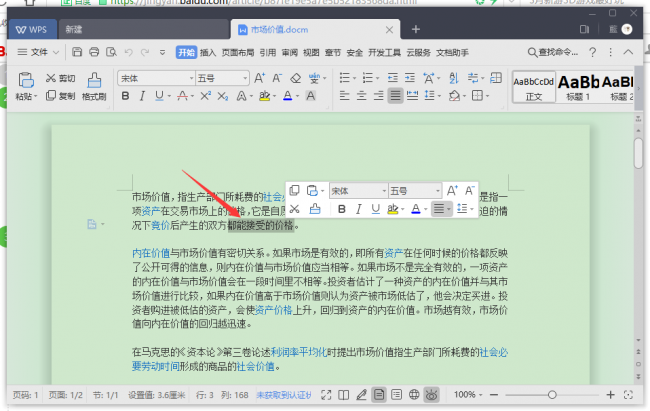Click the Save icon in quick access toolbar
The height and width of the screenshot is (411, 650).
click(77, 52)
